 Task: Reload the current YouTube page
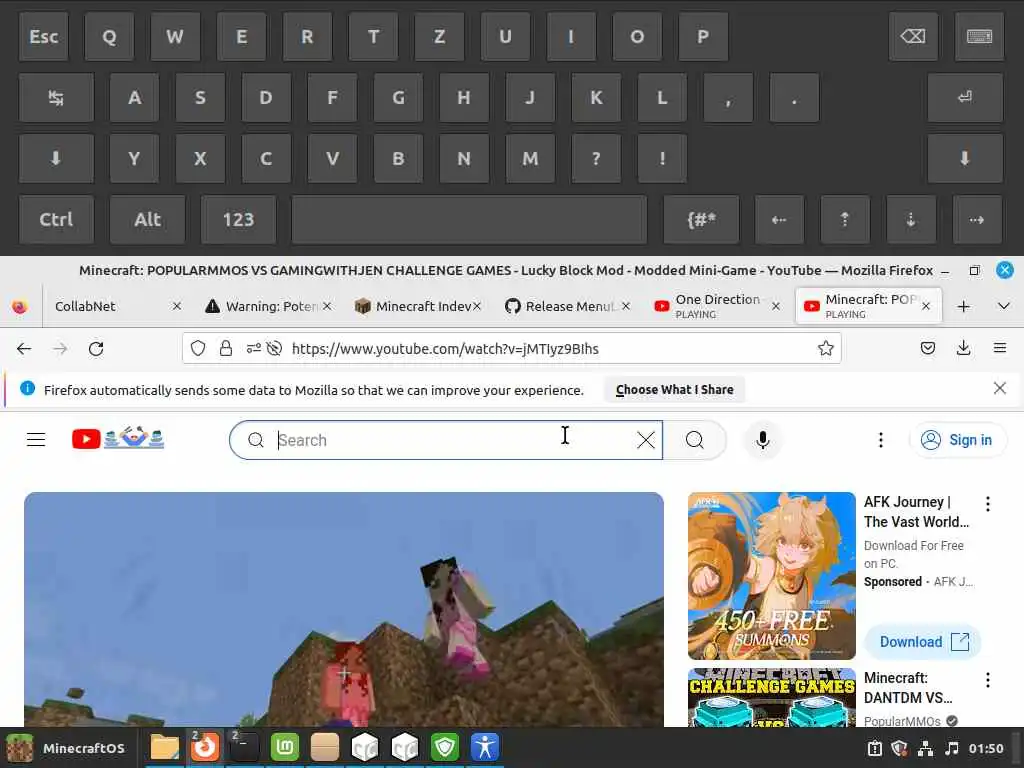[96, 349]
